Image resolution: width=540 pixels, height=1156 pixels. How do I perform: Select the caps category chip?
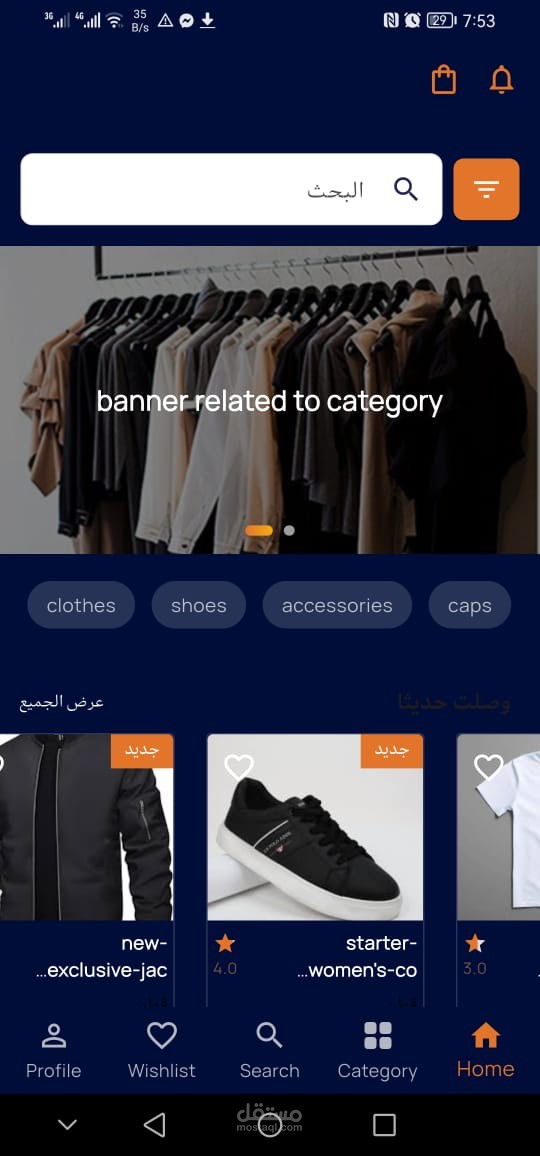coord(470,605)
